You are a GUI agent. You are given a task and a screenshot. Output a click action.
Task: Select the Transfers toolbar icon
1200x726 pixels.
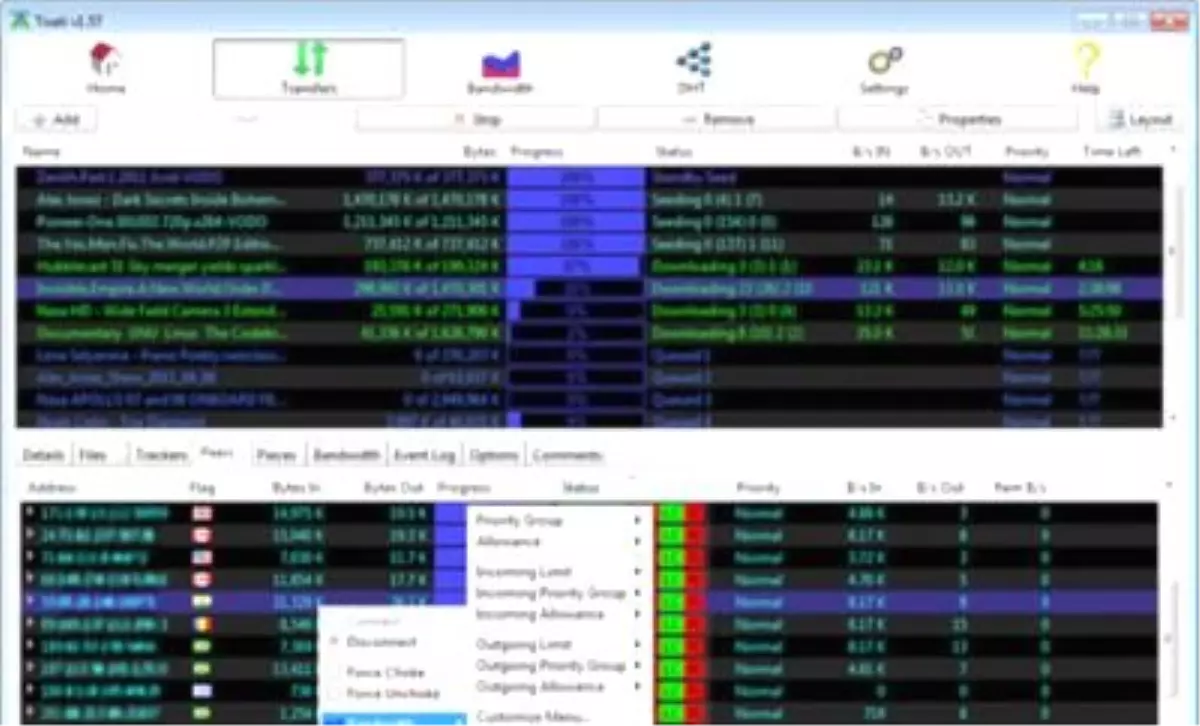click(x=309, y=60)
